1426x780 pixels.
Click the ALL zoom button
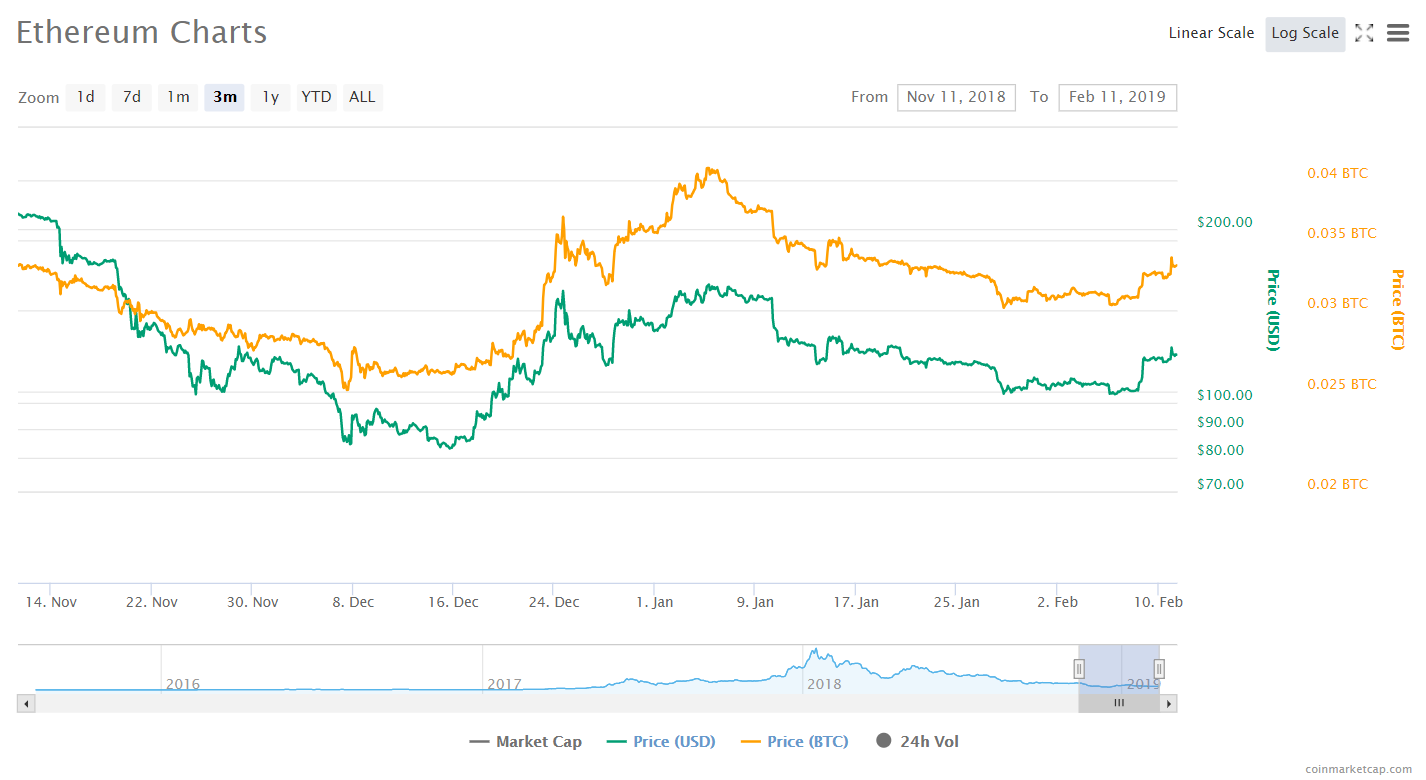[x=362, y=97]
